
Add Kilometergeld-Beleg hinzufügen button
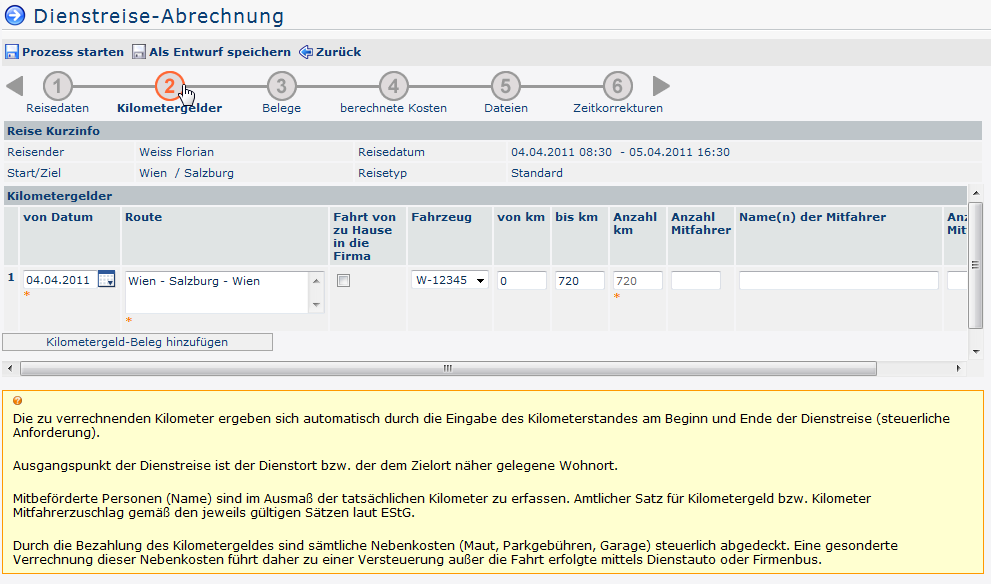coord(138,342)
